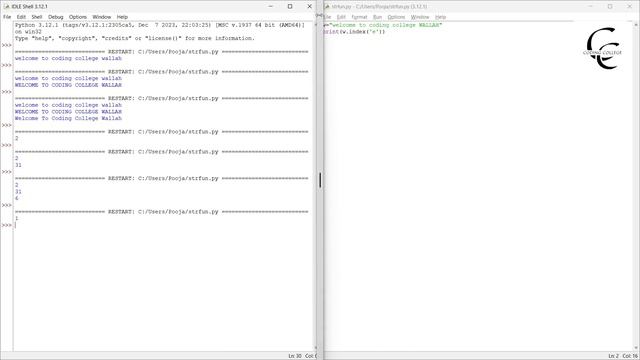Screen dimensions: 640x360
Task: Open the Run menu in editor
Action: pyautogui.click(x=377, y=17)
